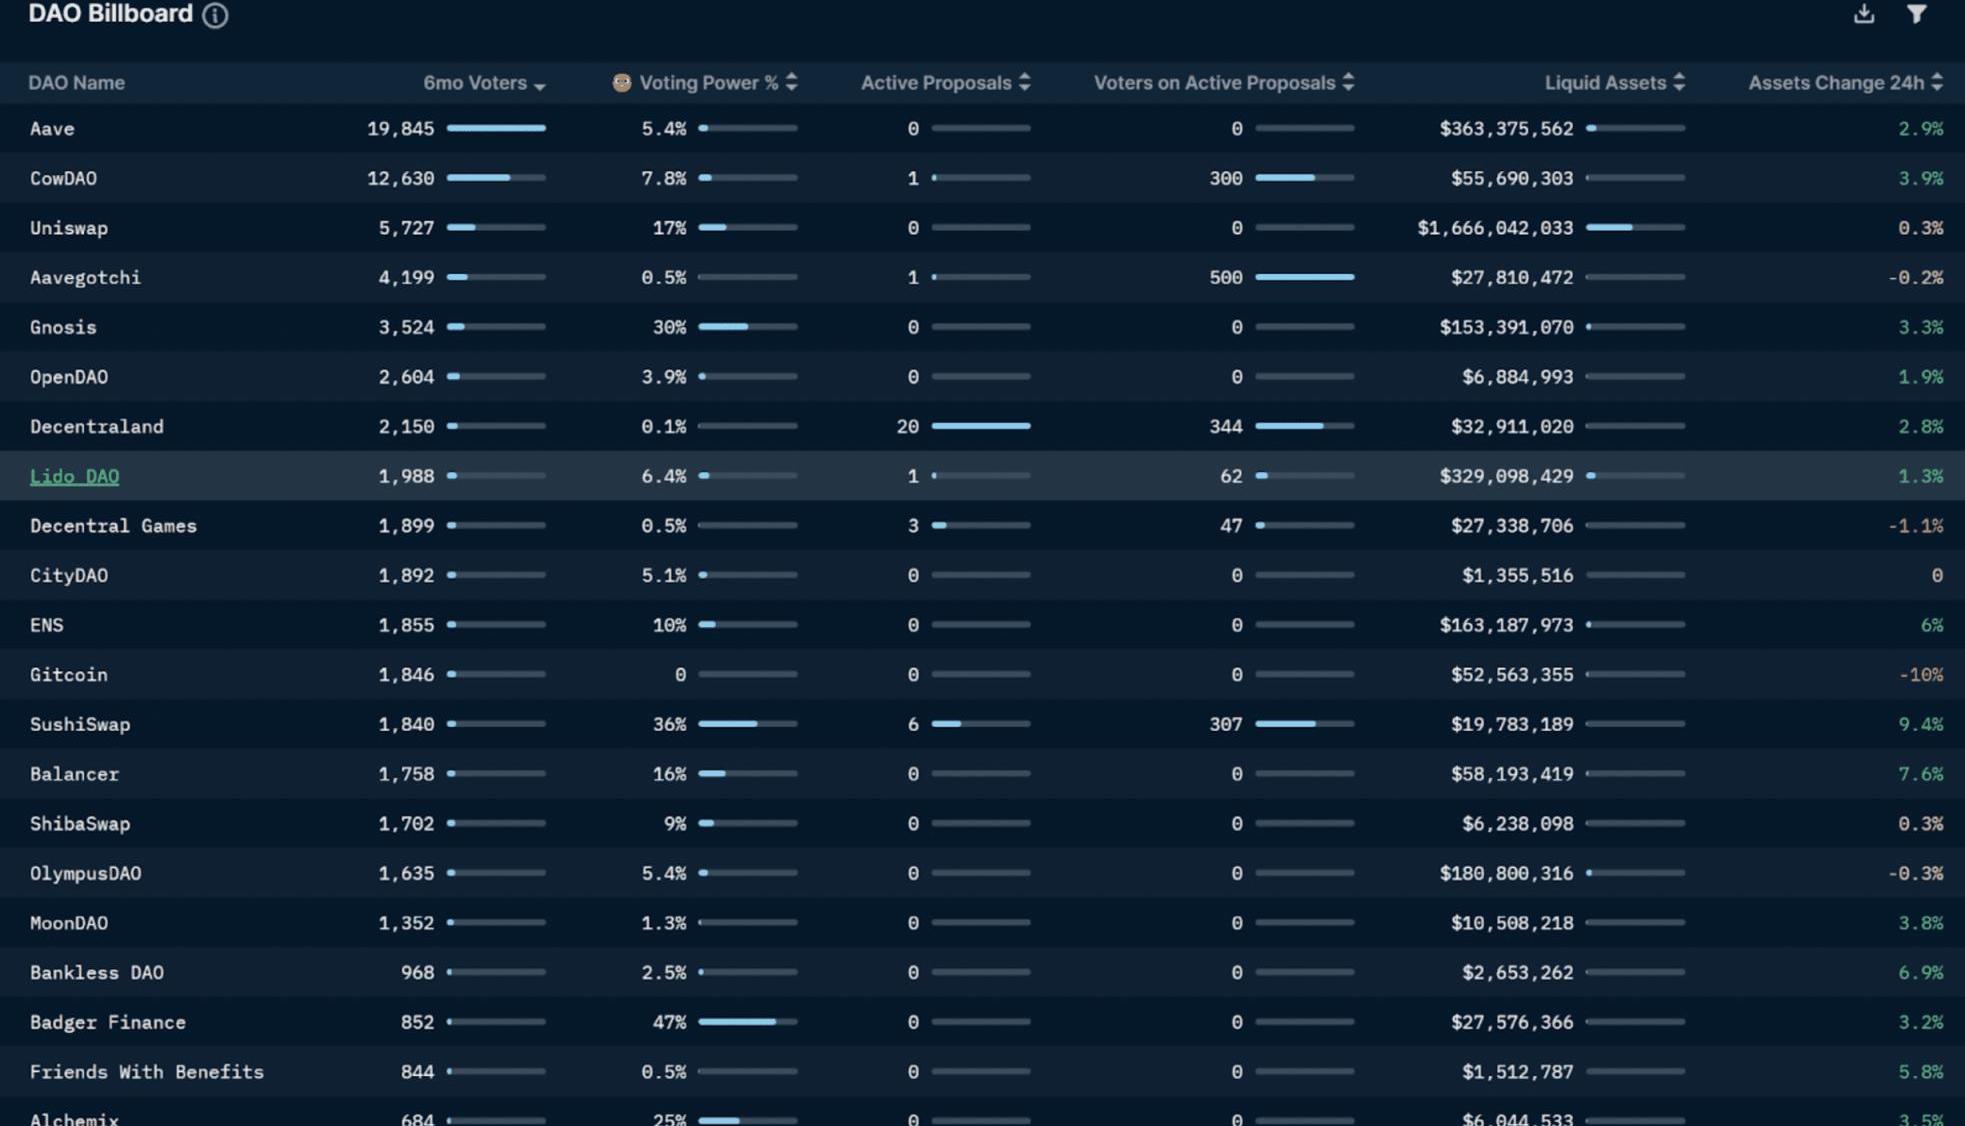Click Aave's 6mo voters bar
This screenshot has width=1965, height=1126.
tap(496, 128)
